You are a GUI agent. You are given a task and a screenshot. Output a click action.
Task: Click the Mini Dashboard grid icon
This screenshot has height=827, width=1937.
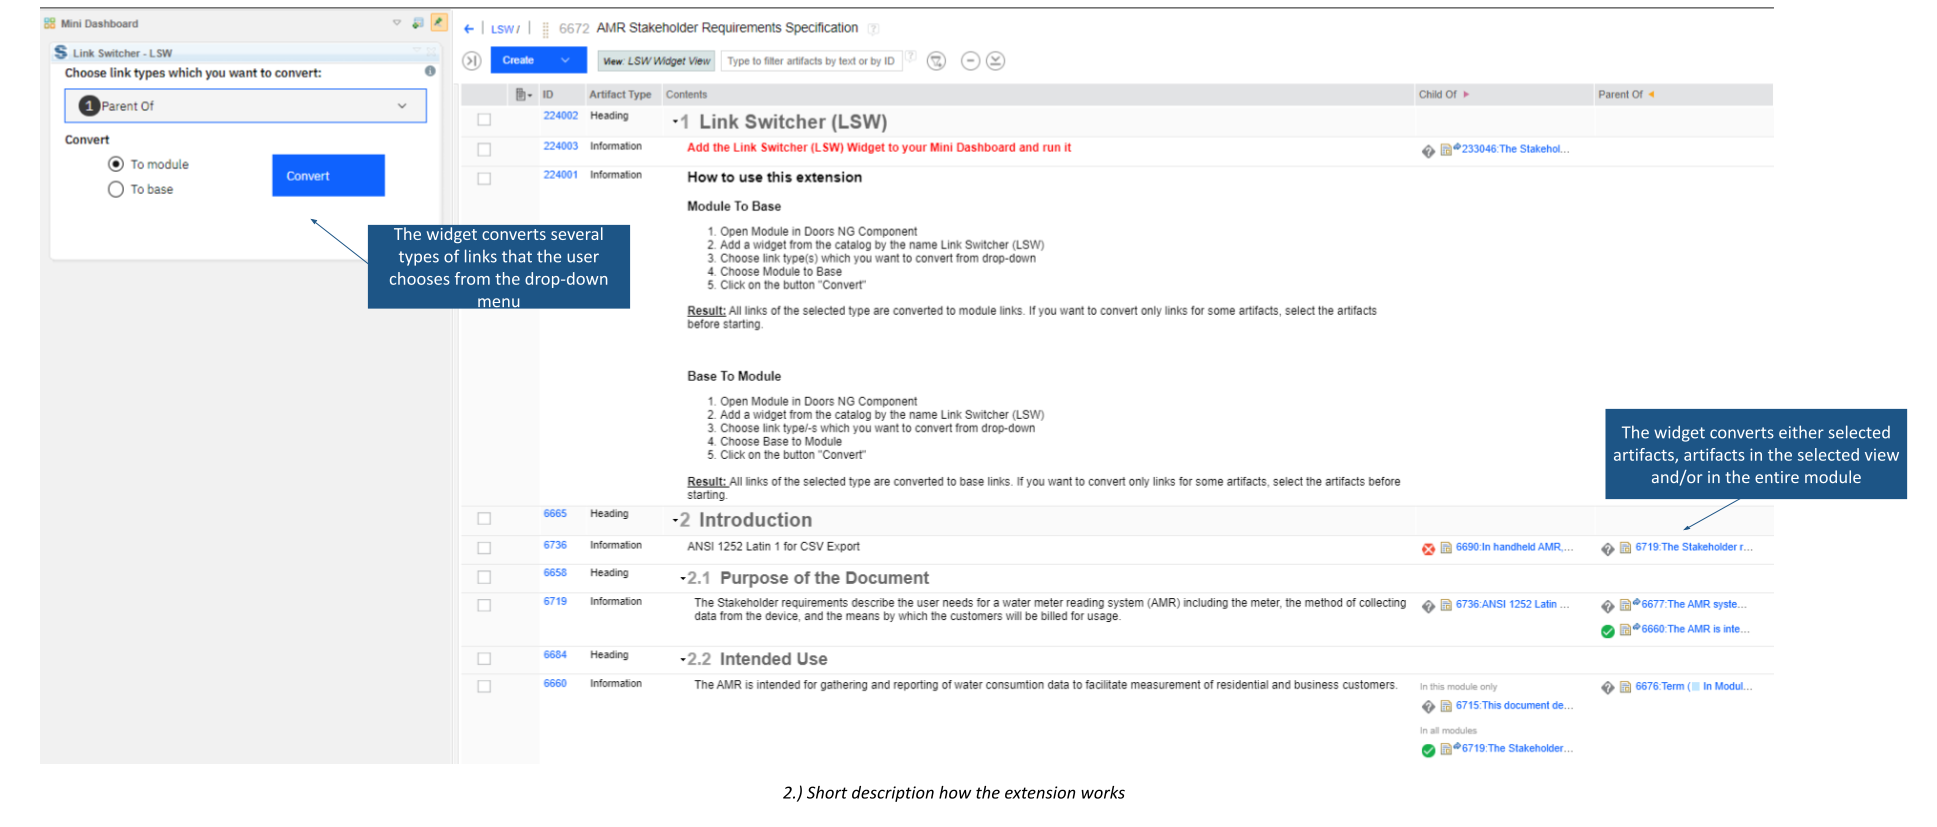tap(50, 23)
